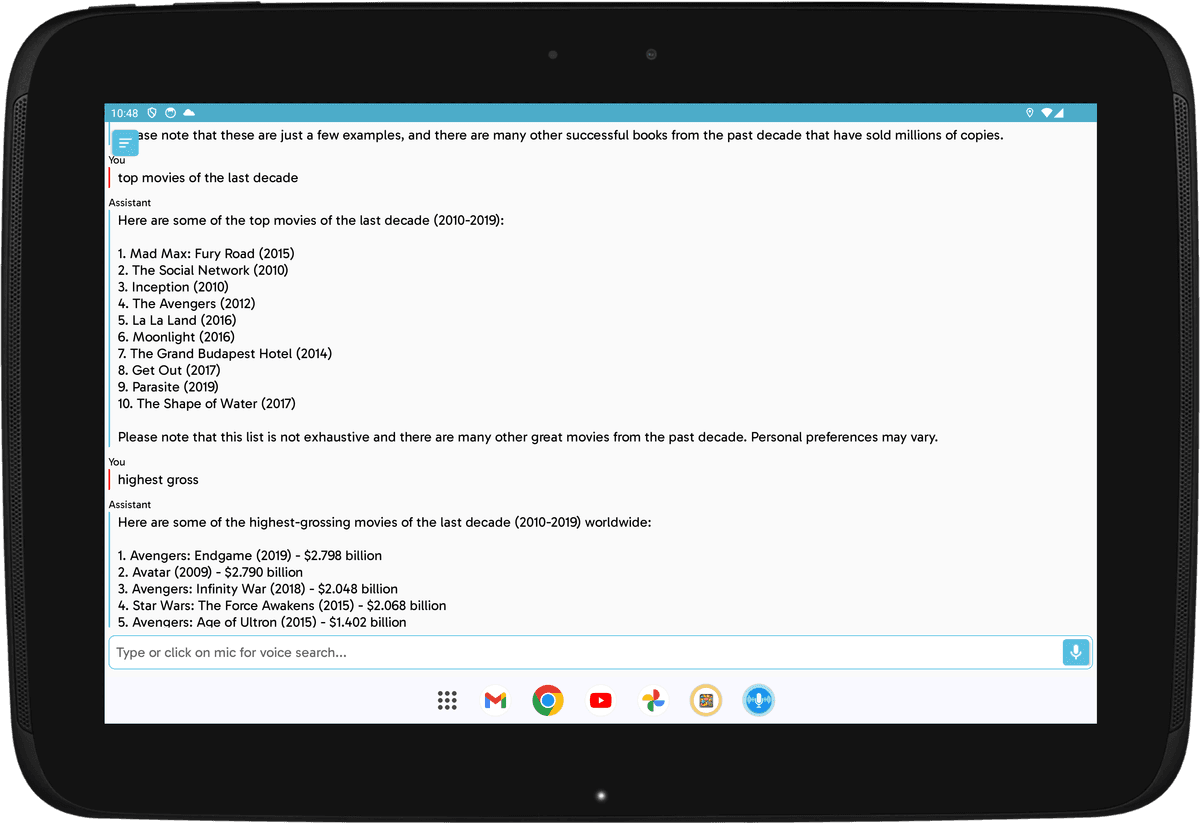The width and height of the screenshot is (1200, 824).
Task: Select the 'top movies of the last decade' message
Action: 208,178
